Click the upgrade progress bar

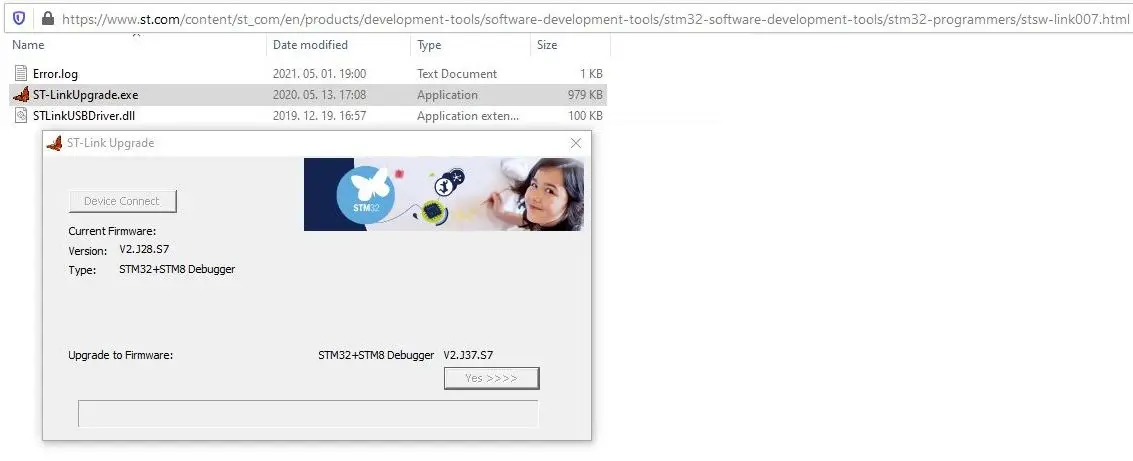tap(308, 414)
